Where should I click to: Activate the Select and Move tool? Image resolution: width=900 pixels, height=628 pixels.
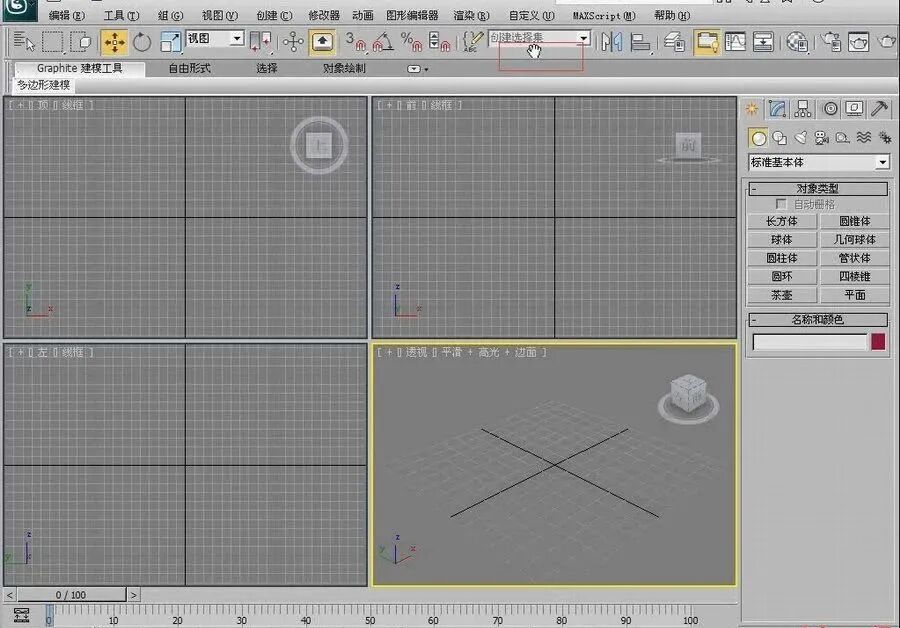(x=114, y=42)
